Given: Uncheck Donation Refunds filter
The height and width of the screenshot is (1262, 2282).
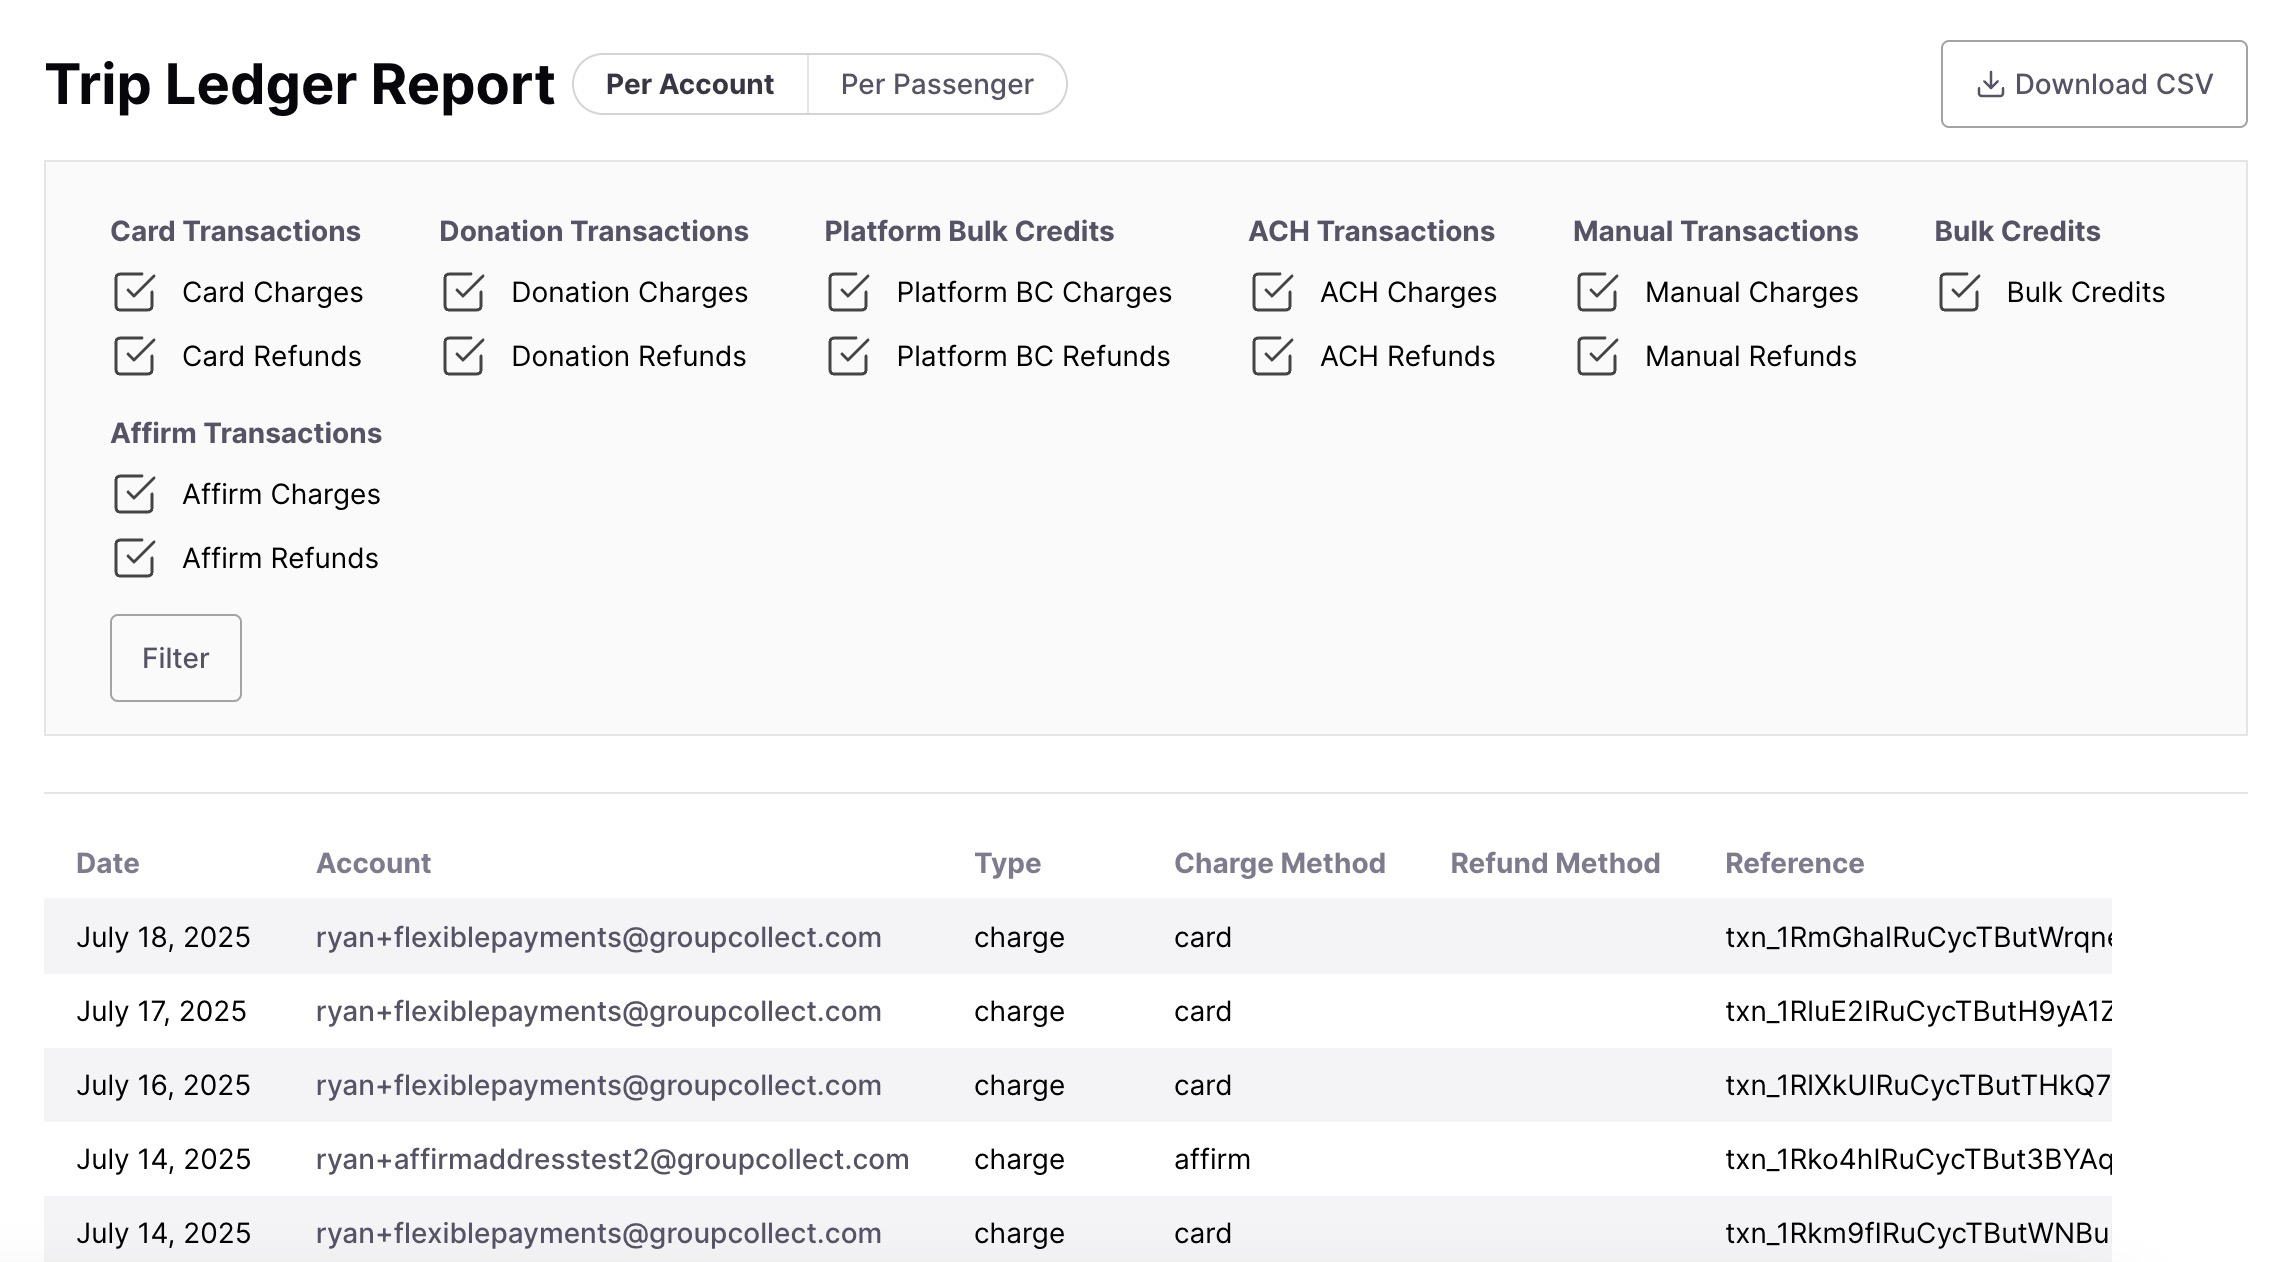Looking at the screenshot, I should (x=463, y=356).
